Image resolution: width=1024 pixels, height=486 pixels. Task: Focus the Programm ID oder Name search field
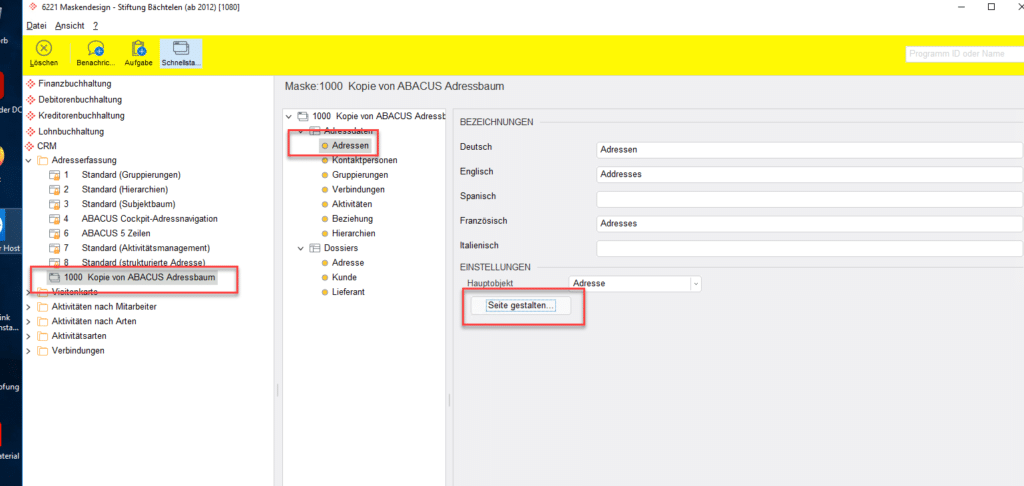point(962,54)
